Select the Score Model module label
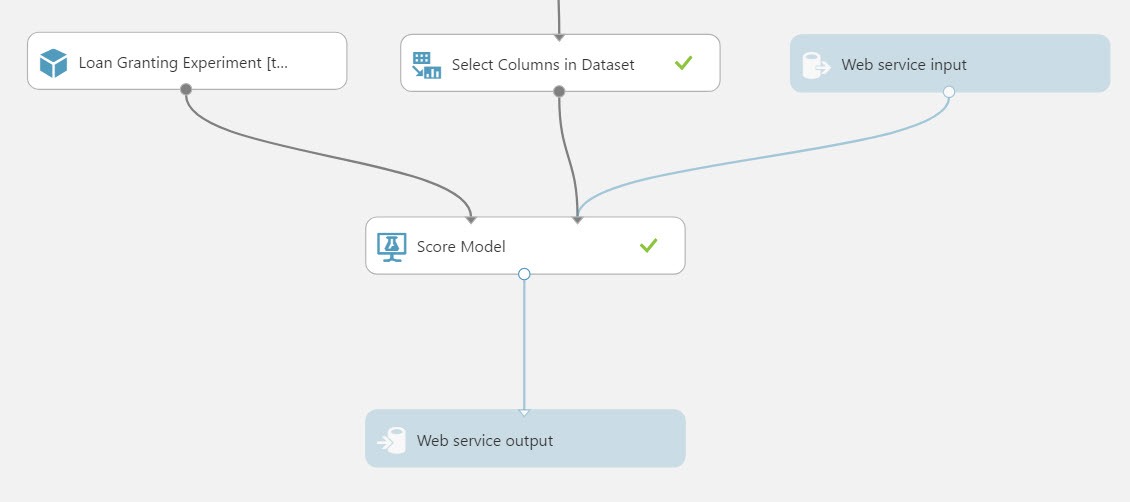1130x502 pixels. tap(461, 246)
